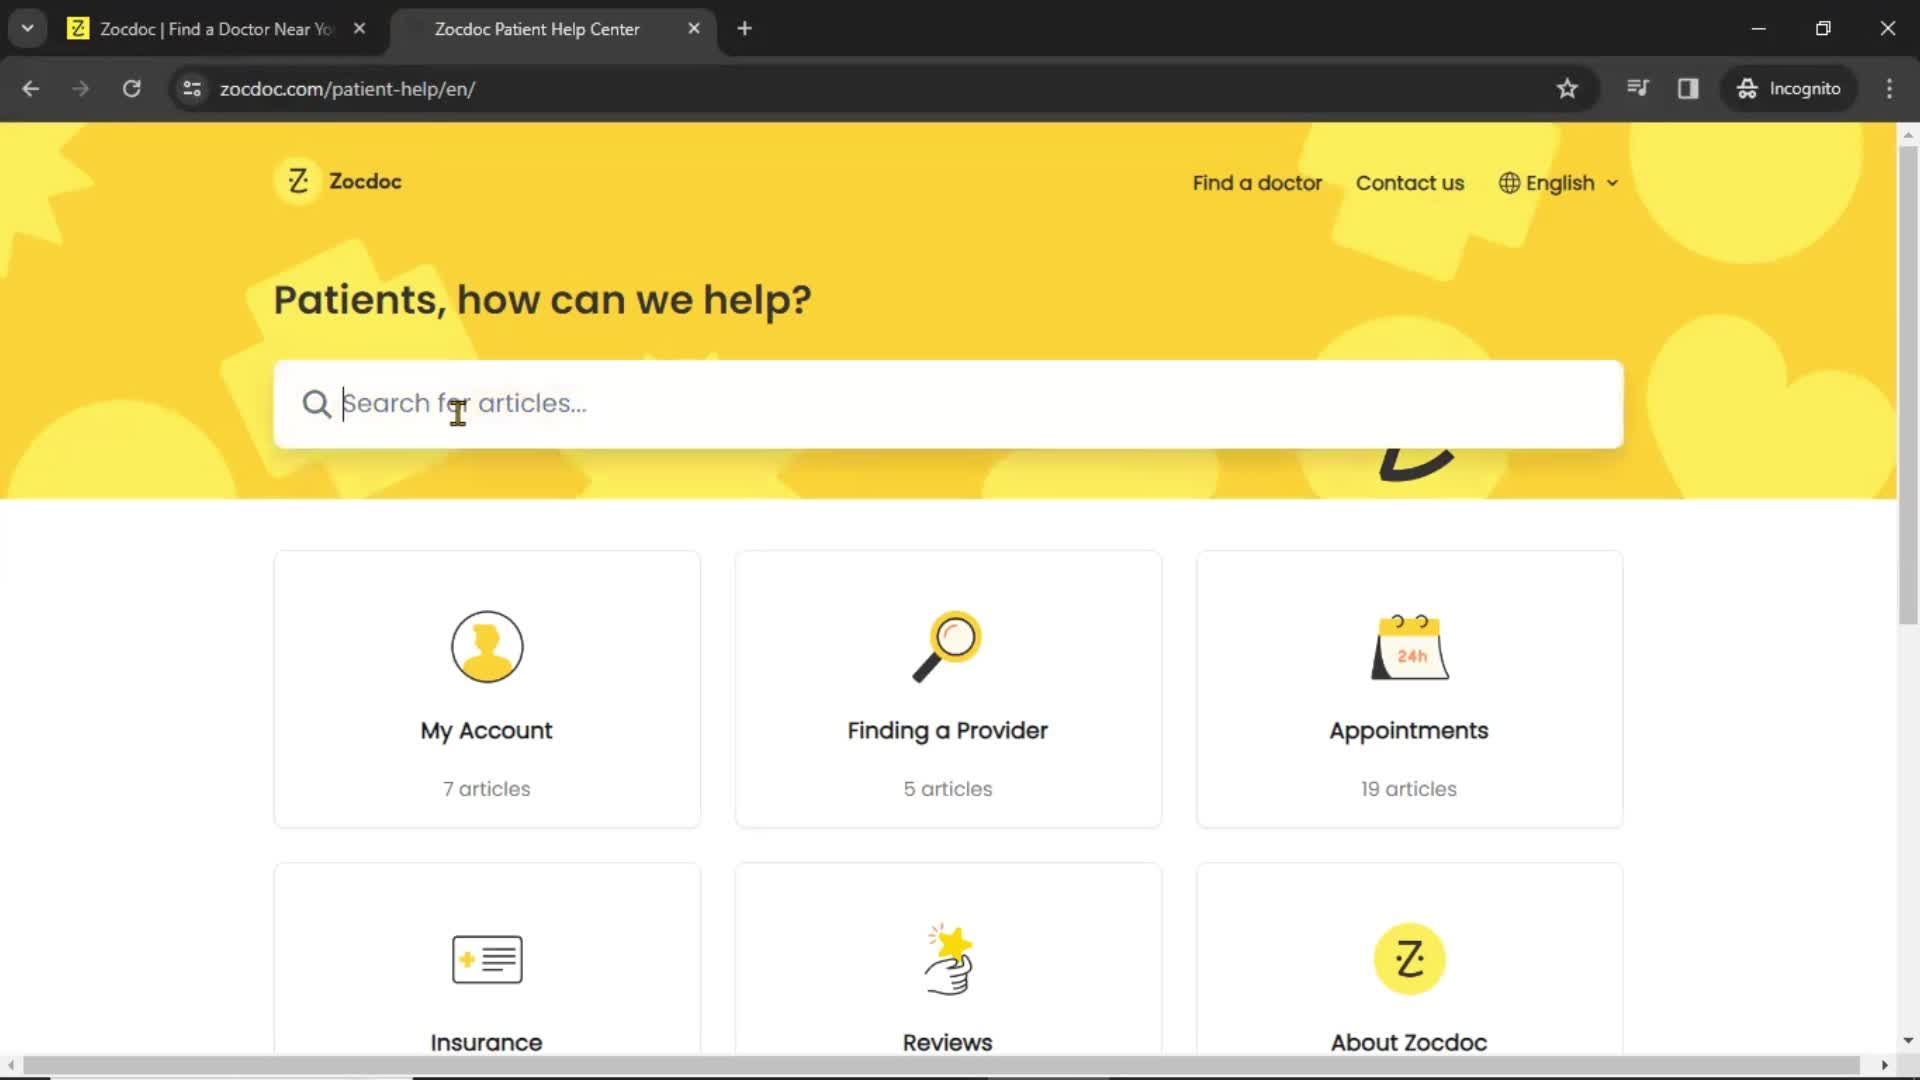Screen dimensions: 1920x1080
Task: View site information icon in address bar
Action: (192, 88)
